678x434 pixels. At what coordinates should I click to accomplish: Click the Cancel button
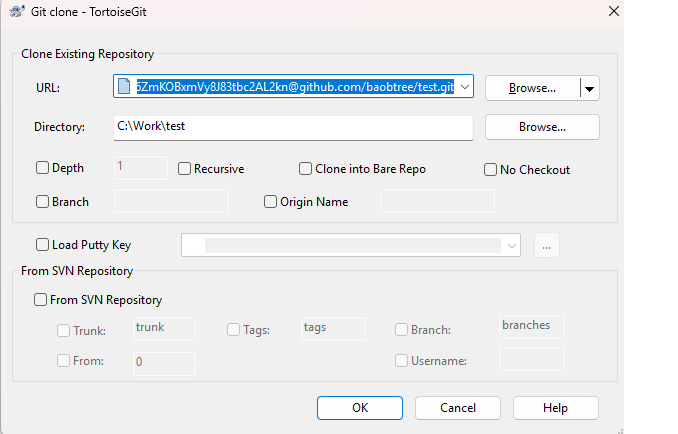[x=458, y=408]
